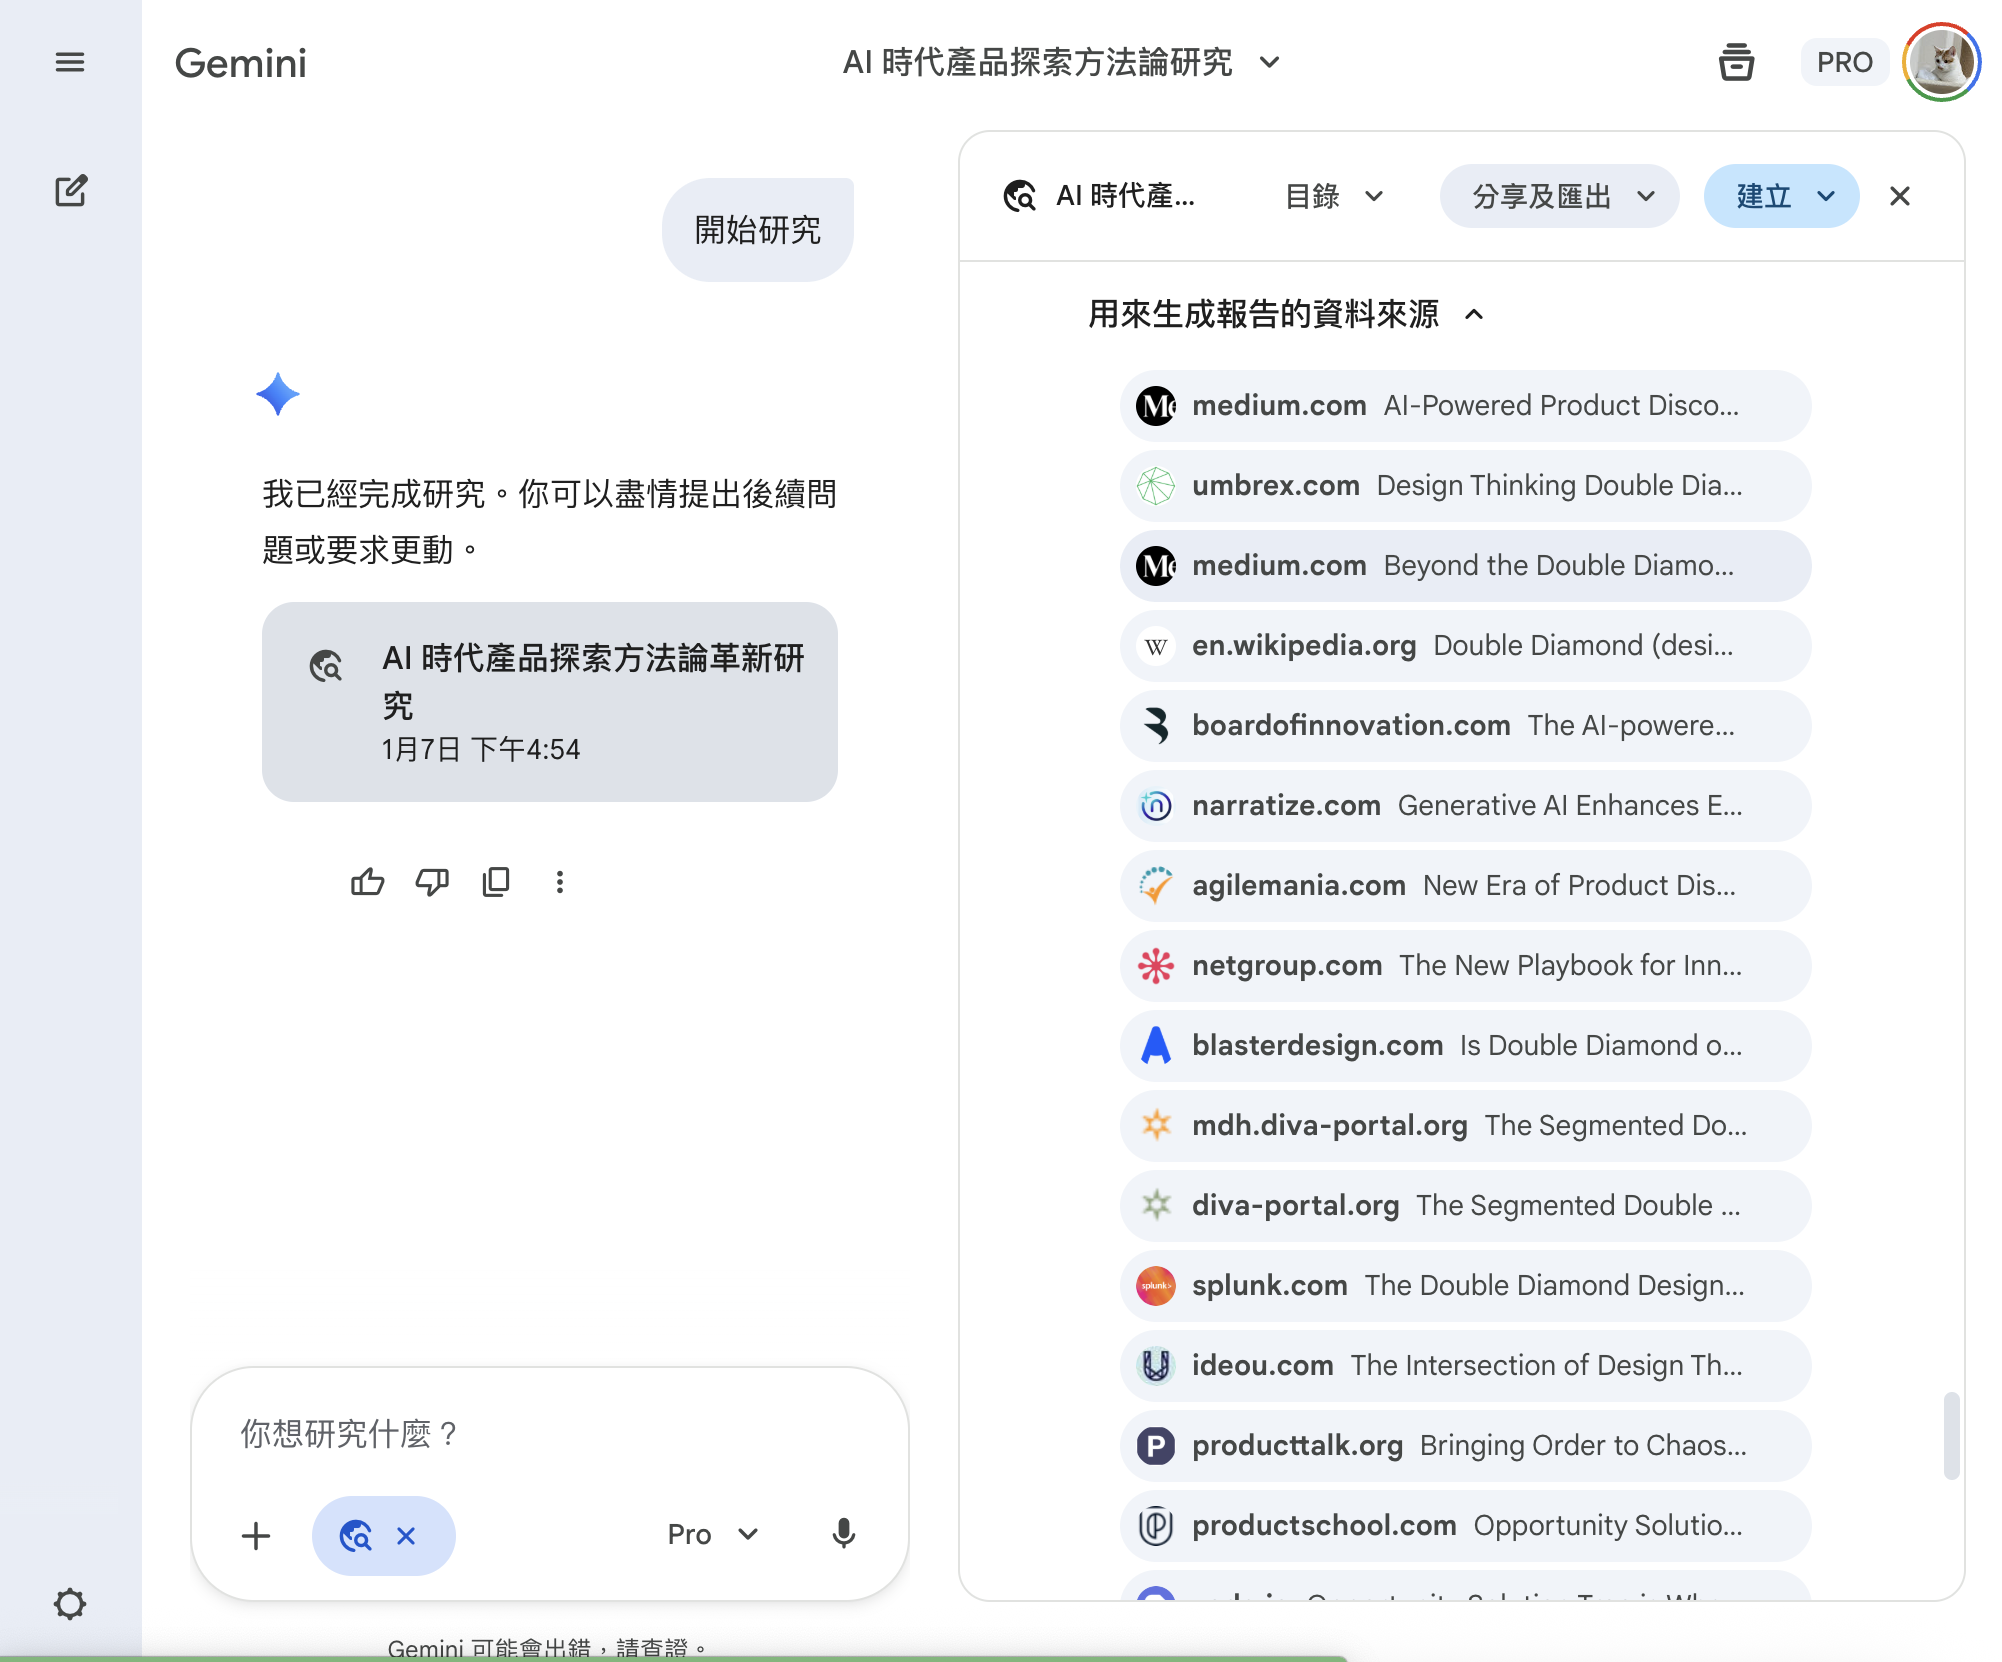Open the 建立 dropdown button
Image resolution: width=2002 pixels, height=1662 pixels.
1782,196
